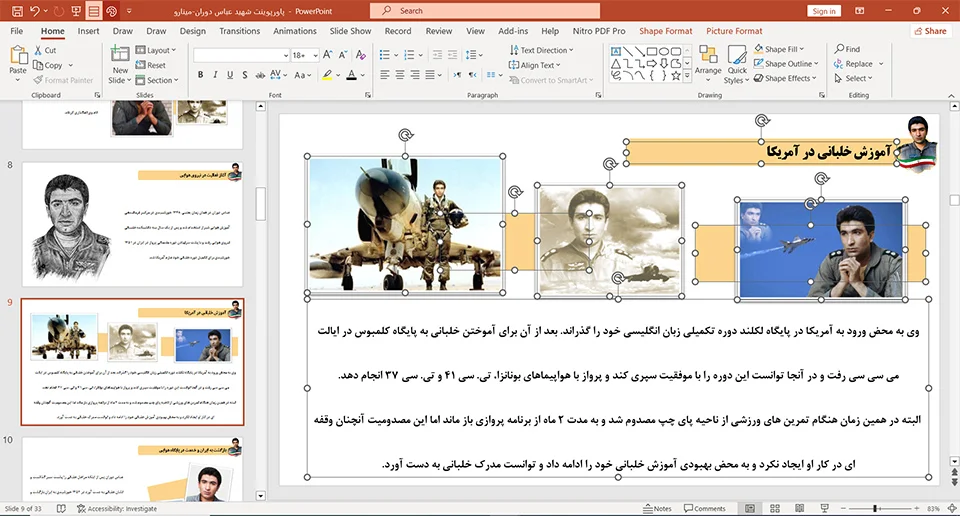960x516 pixels.
Task: Select slide 8 thumbnail
Action: point(132,225)
